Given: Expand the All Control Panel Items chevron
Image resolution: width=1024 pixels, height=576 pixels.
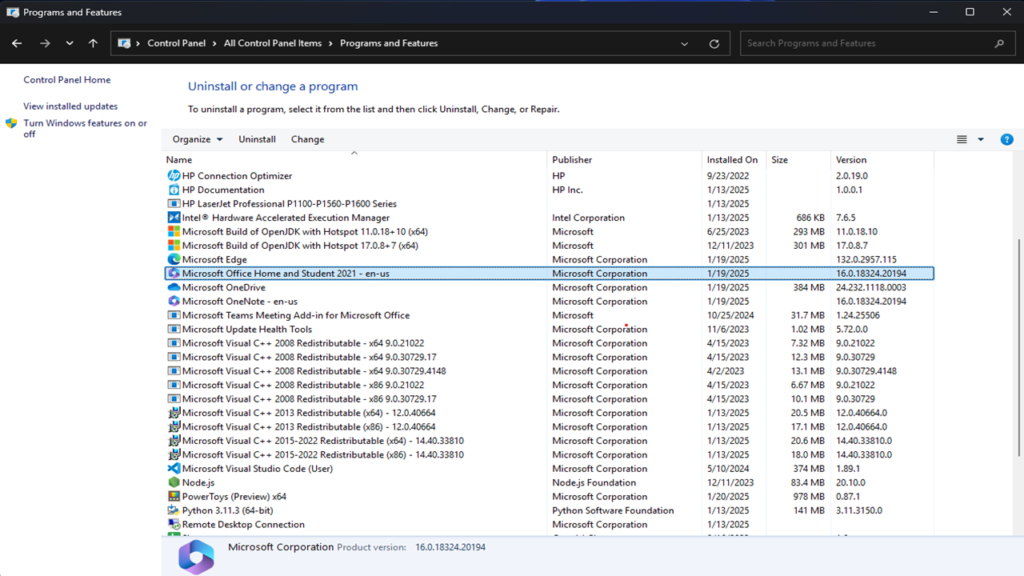Looking at the screenshot, I should (331, 43).
